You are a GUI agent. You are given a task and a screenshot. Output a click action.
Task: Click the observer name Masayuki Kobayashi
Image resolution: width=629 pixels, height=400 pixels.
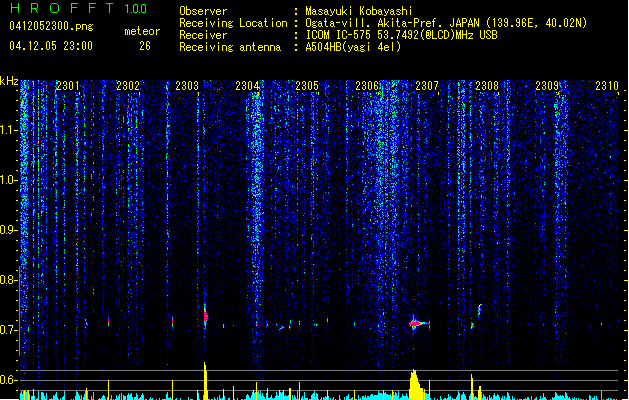coord(359,11)
